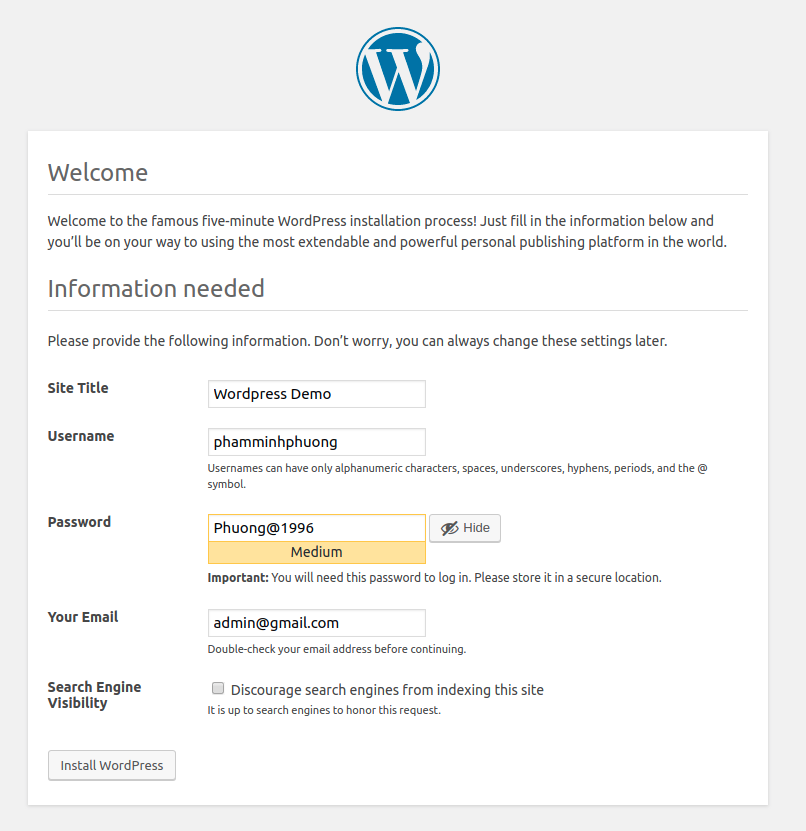Click the Username field label
Image resolution: width=806 pixels, height=831 pixels.
(81, 436)
